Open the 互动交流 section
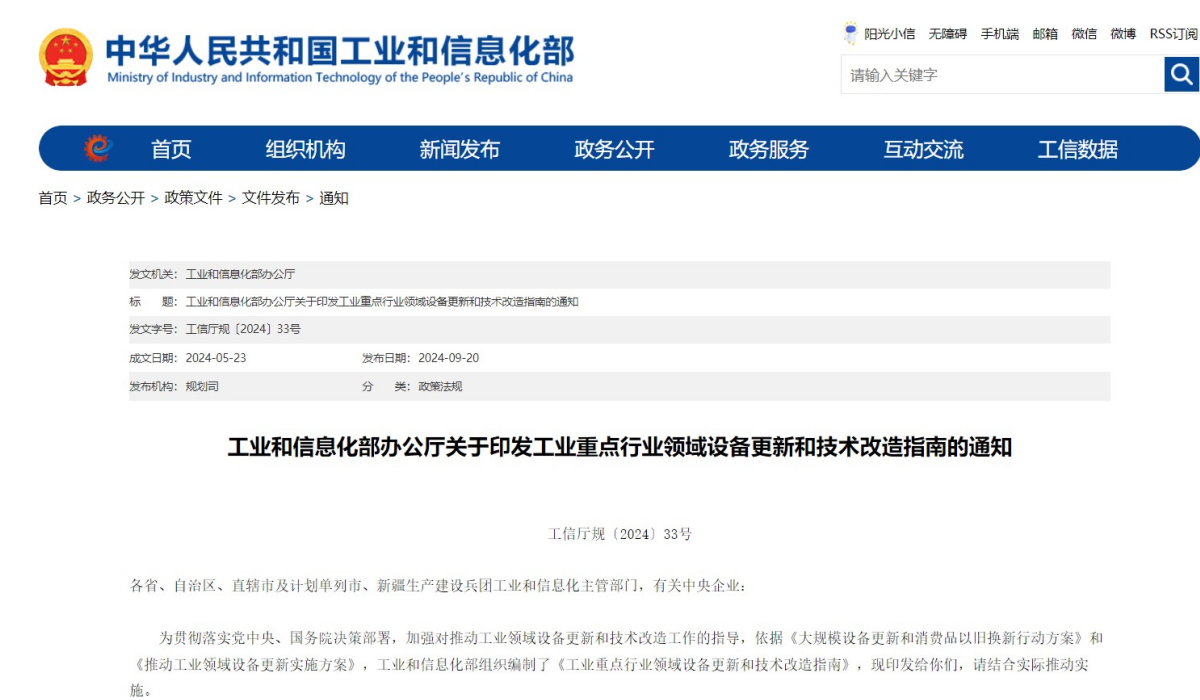This screenshot has height=700, width=1200. (x=925, y=148)
